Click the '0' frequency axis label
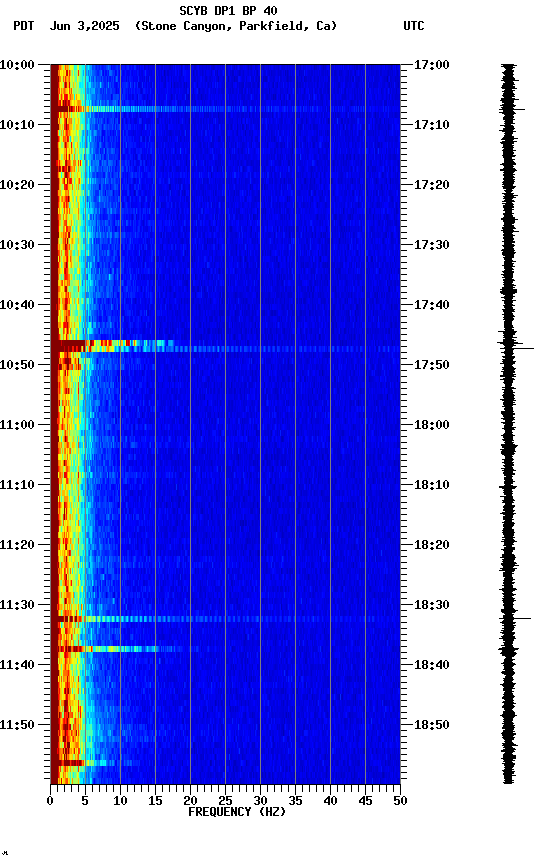Image resolution: width=552 pixels, height=864 pixels. tap(51, 801)
